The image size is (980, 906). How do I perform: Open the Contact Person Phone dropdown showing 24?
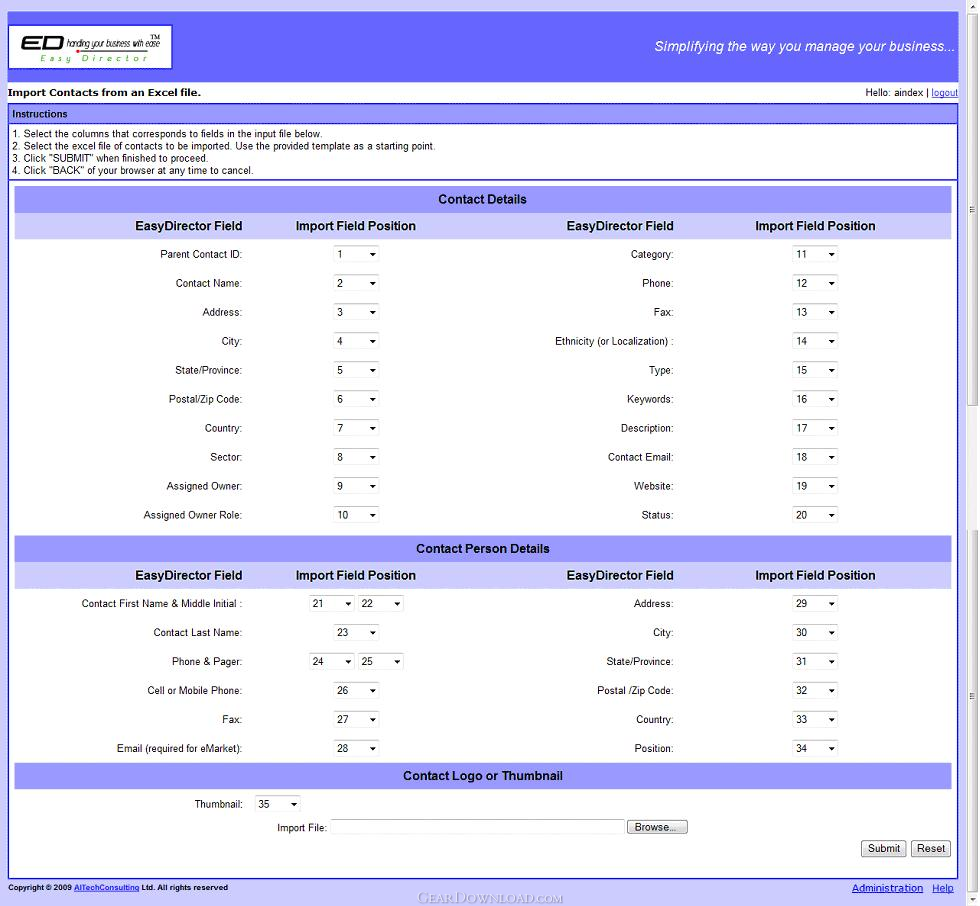point(332,662)
